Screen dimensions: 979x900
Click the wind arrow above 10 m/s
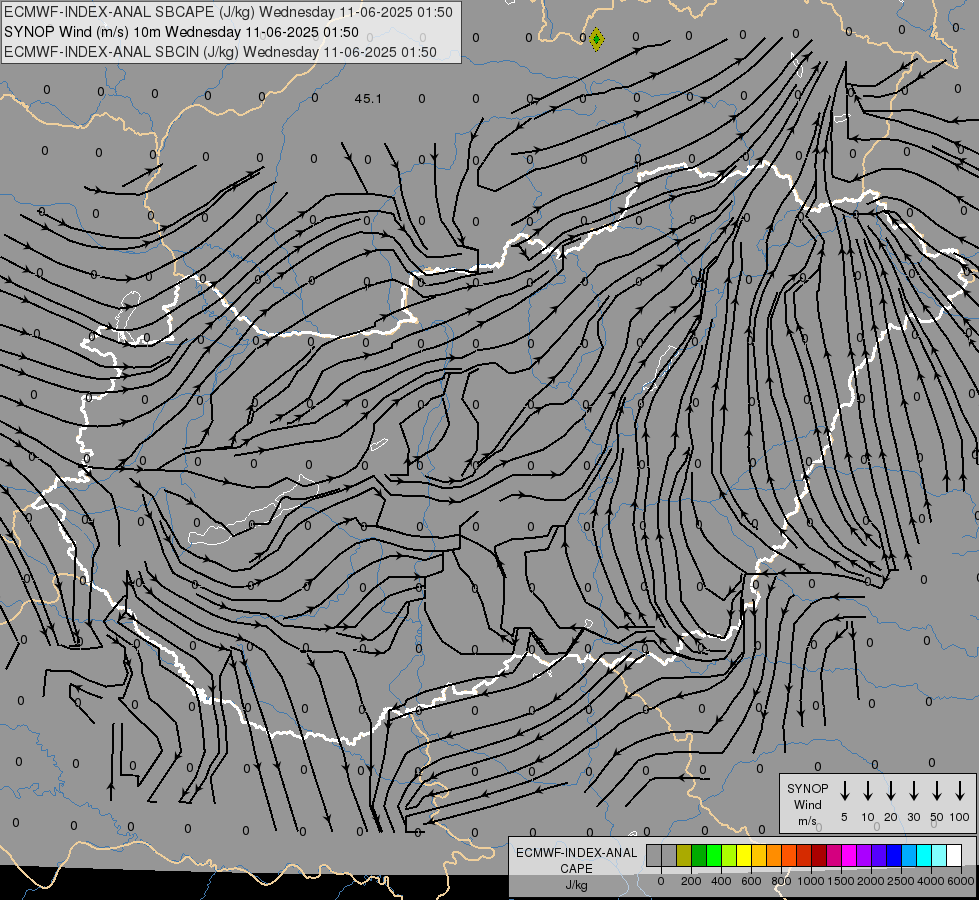pos(868,791)
